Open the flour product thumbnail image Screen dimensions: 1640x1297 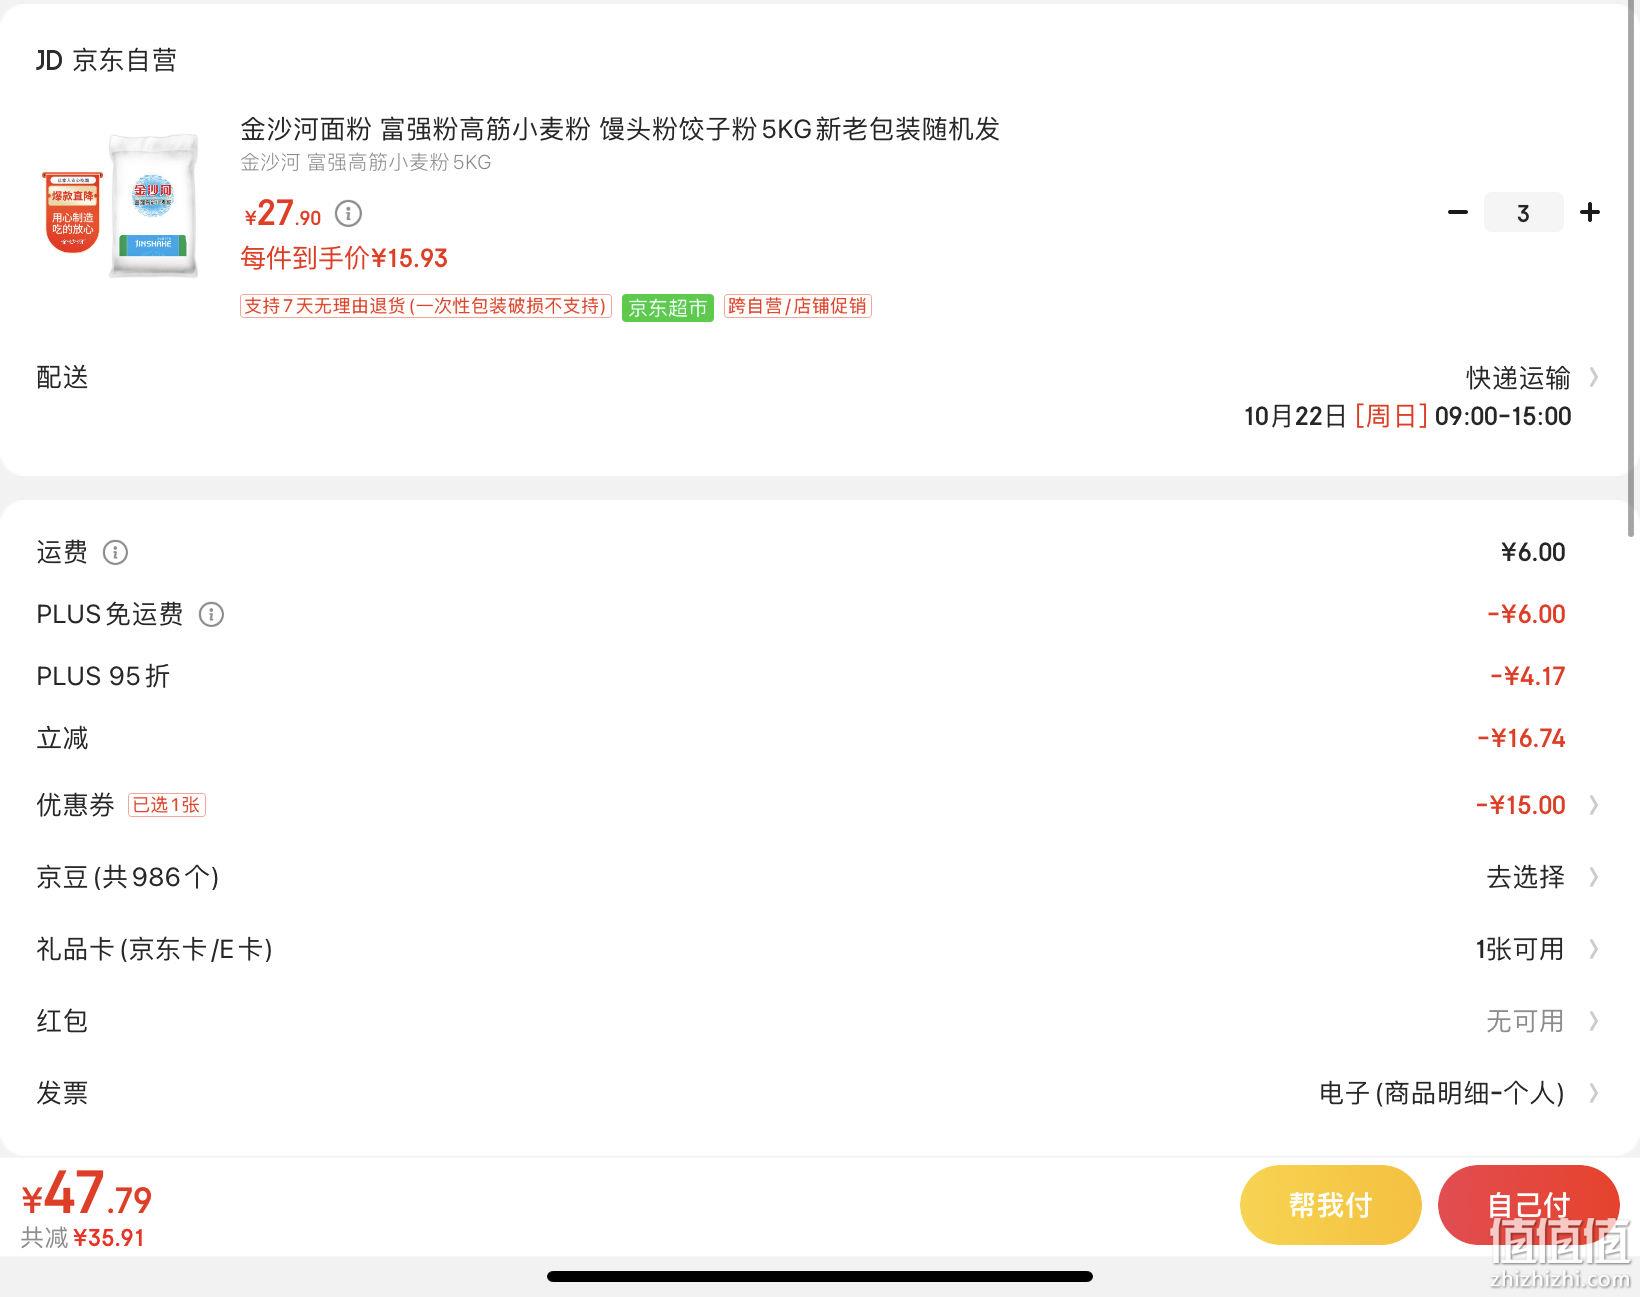tap(120, 207)
